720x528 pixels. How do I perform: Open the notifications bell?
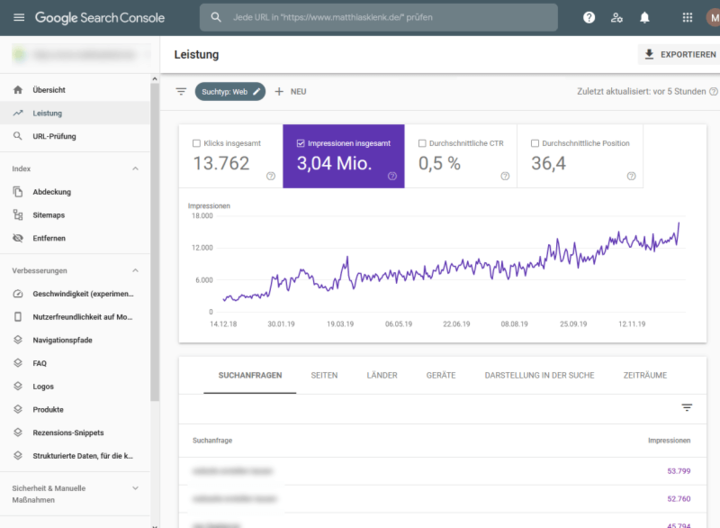coord(645,17)
